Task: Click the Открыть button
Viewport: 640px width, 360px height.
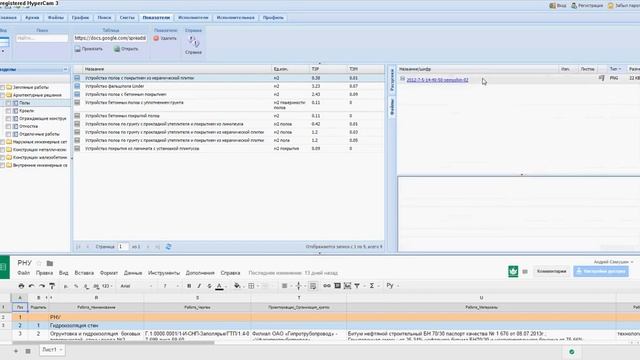Action: pyautogui.click(x=126, y=49)
